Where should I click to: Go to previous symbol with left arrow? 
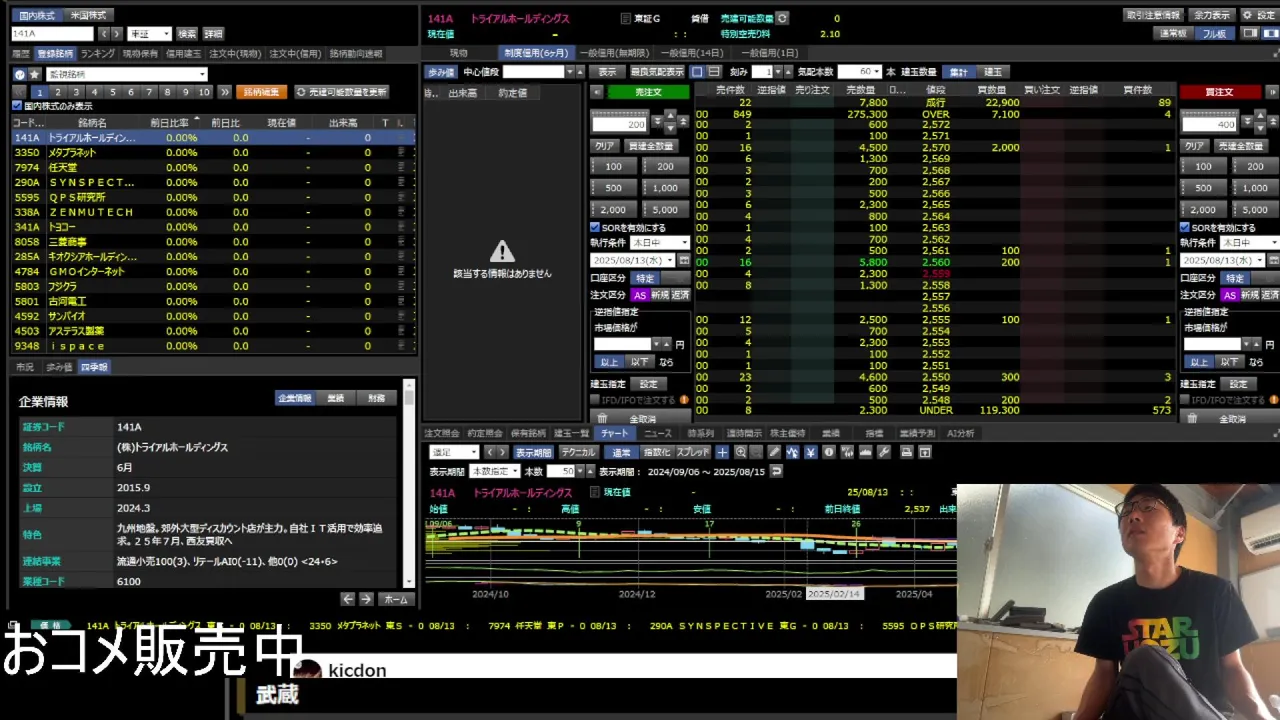(x=103, y=34)
